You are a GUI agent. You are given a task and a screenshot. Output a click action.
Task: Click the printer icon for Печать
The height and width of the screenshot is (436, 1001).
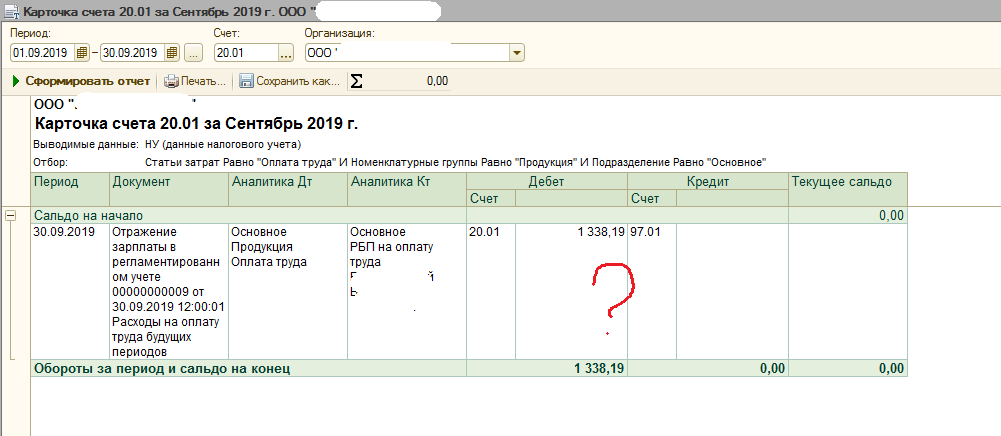pos(171,81)
